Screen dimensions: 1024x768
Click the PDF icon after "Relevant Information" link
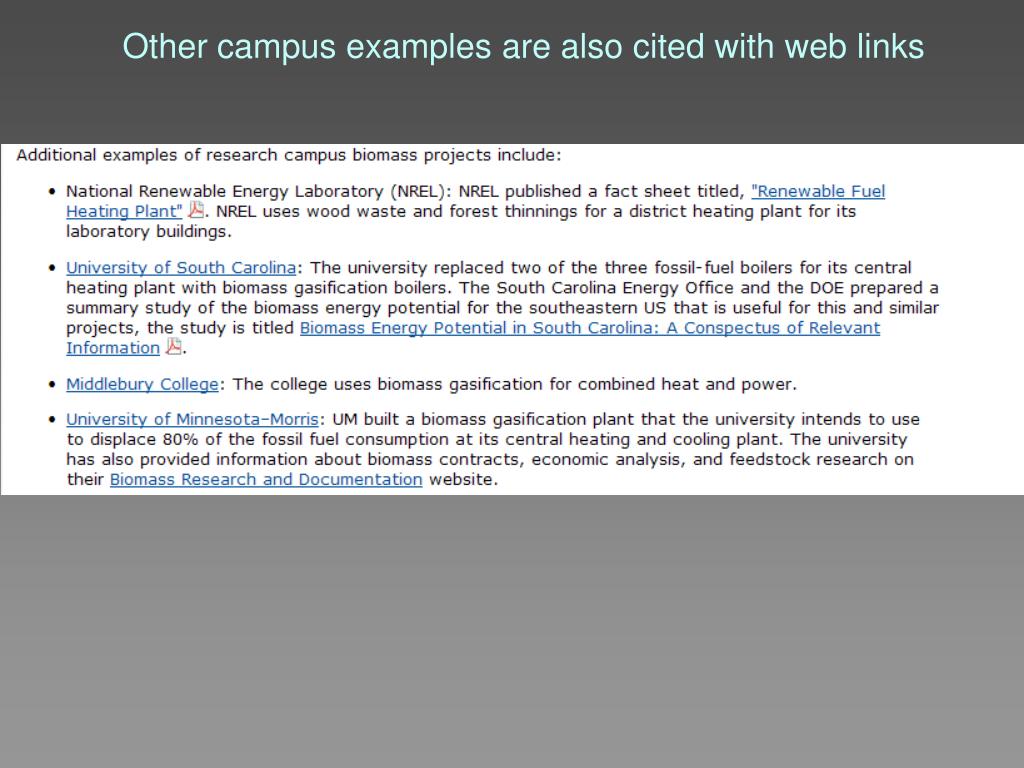174,347
